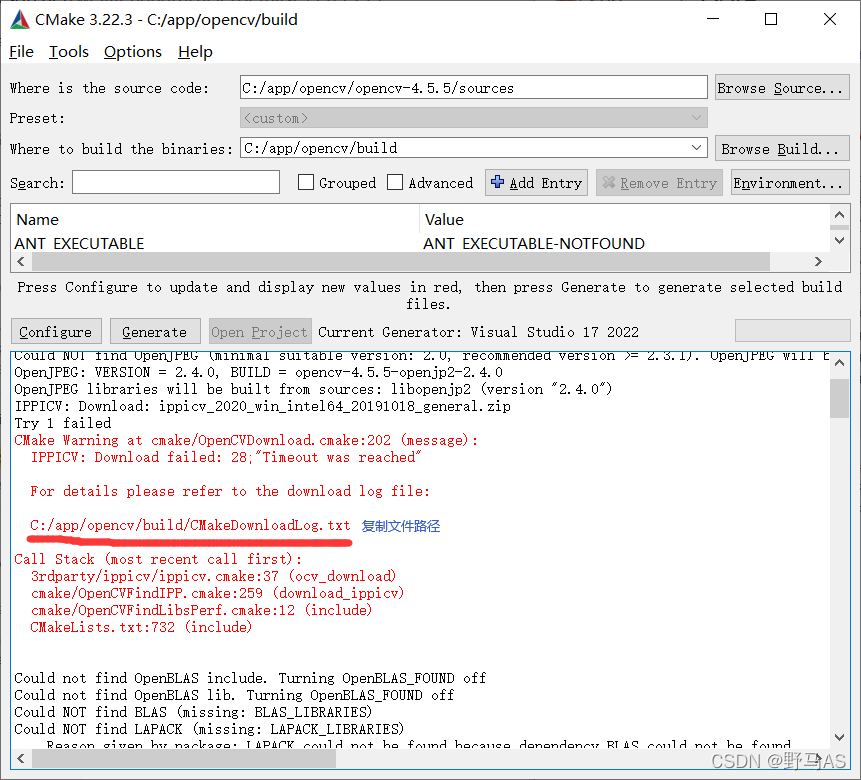Click the Browse Build button
The height and width of the screenshot is (780, 861).
(x=782, y=148)
